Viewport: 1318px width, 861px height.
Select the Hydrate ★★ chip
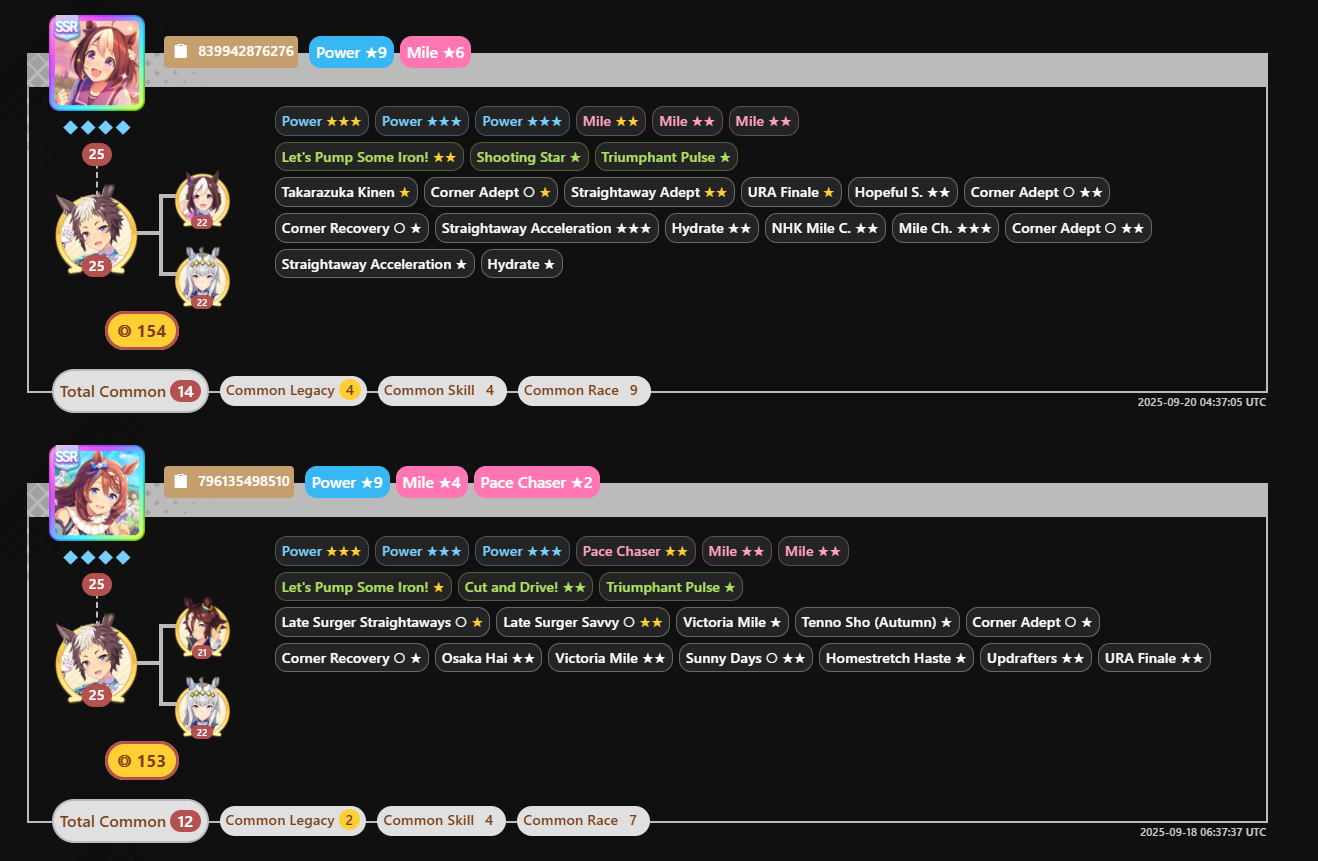point(711,228)
